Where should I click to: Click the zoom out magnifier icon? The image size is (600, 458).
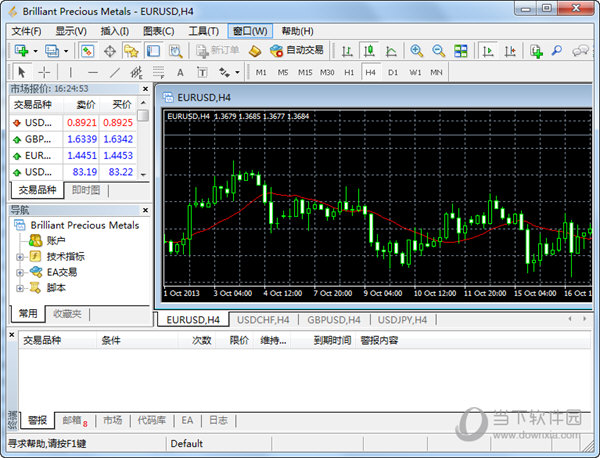point(438,50)
